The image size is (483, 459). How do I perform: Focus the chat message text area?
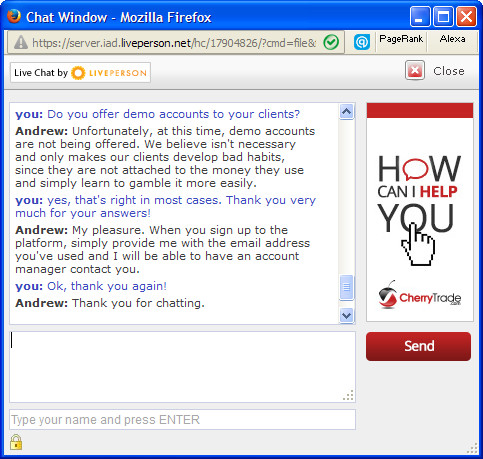[182, 367]
